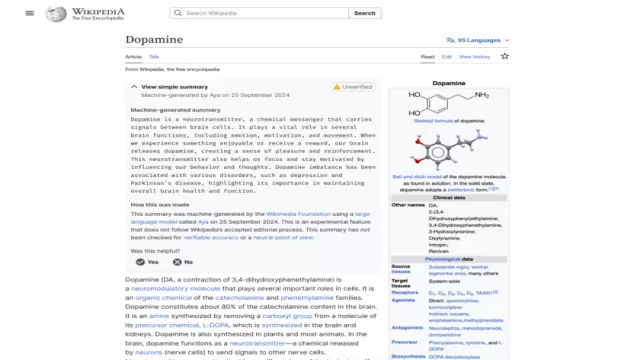Click the Unverified warning triangle icon
The height and width of the screenshot is (360, 640).
(x=337, y=87)
